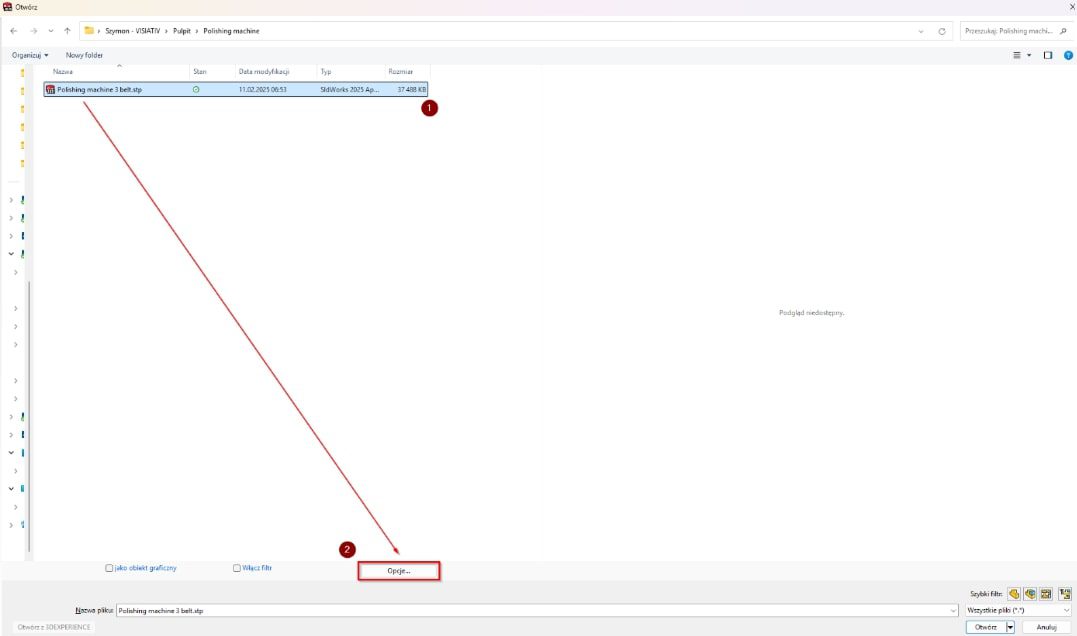
Task: Select Polishing machine in the address path
Action: (x=231, y=31)
